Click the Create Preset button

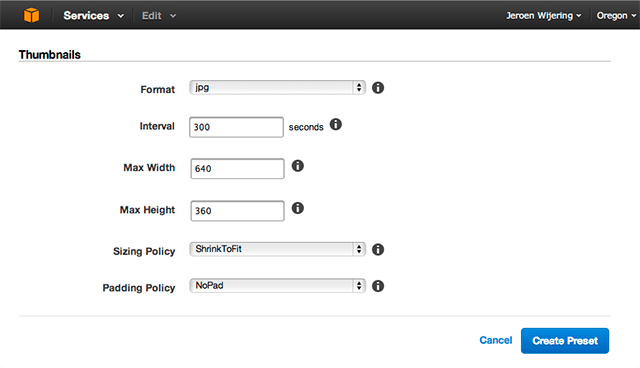point(565,341)
